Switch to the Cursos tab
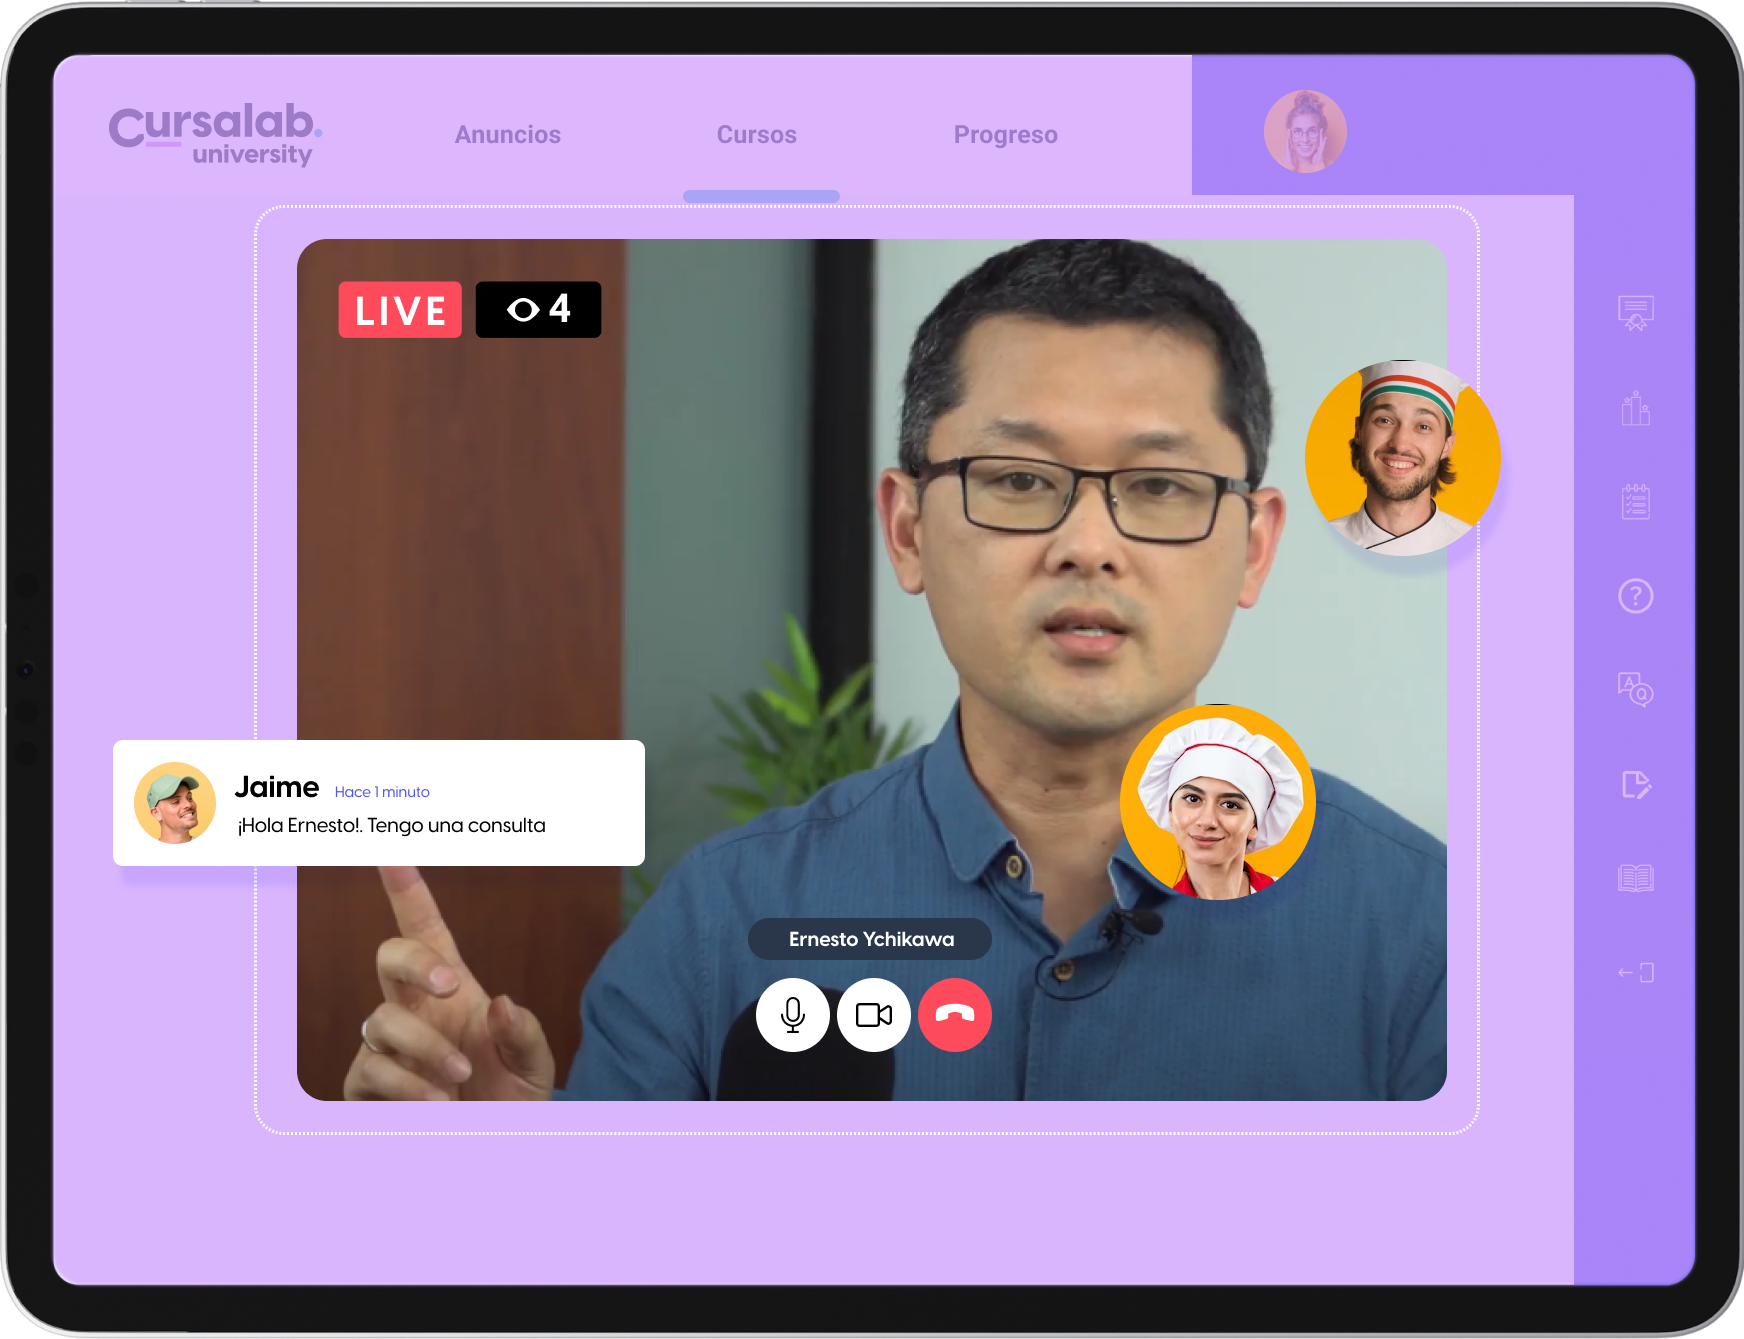This screenshot has width=1744, height=1339. point(757,135)
